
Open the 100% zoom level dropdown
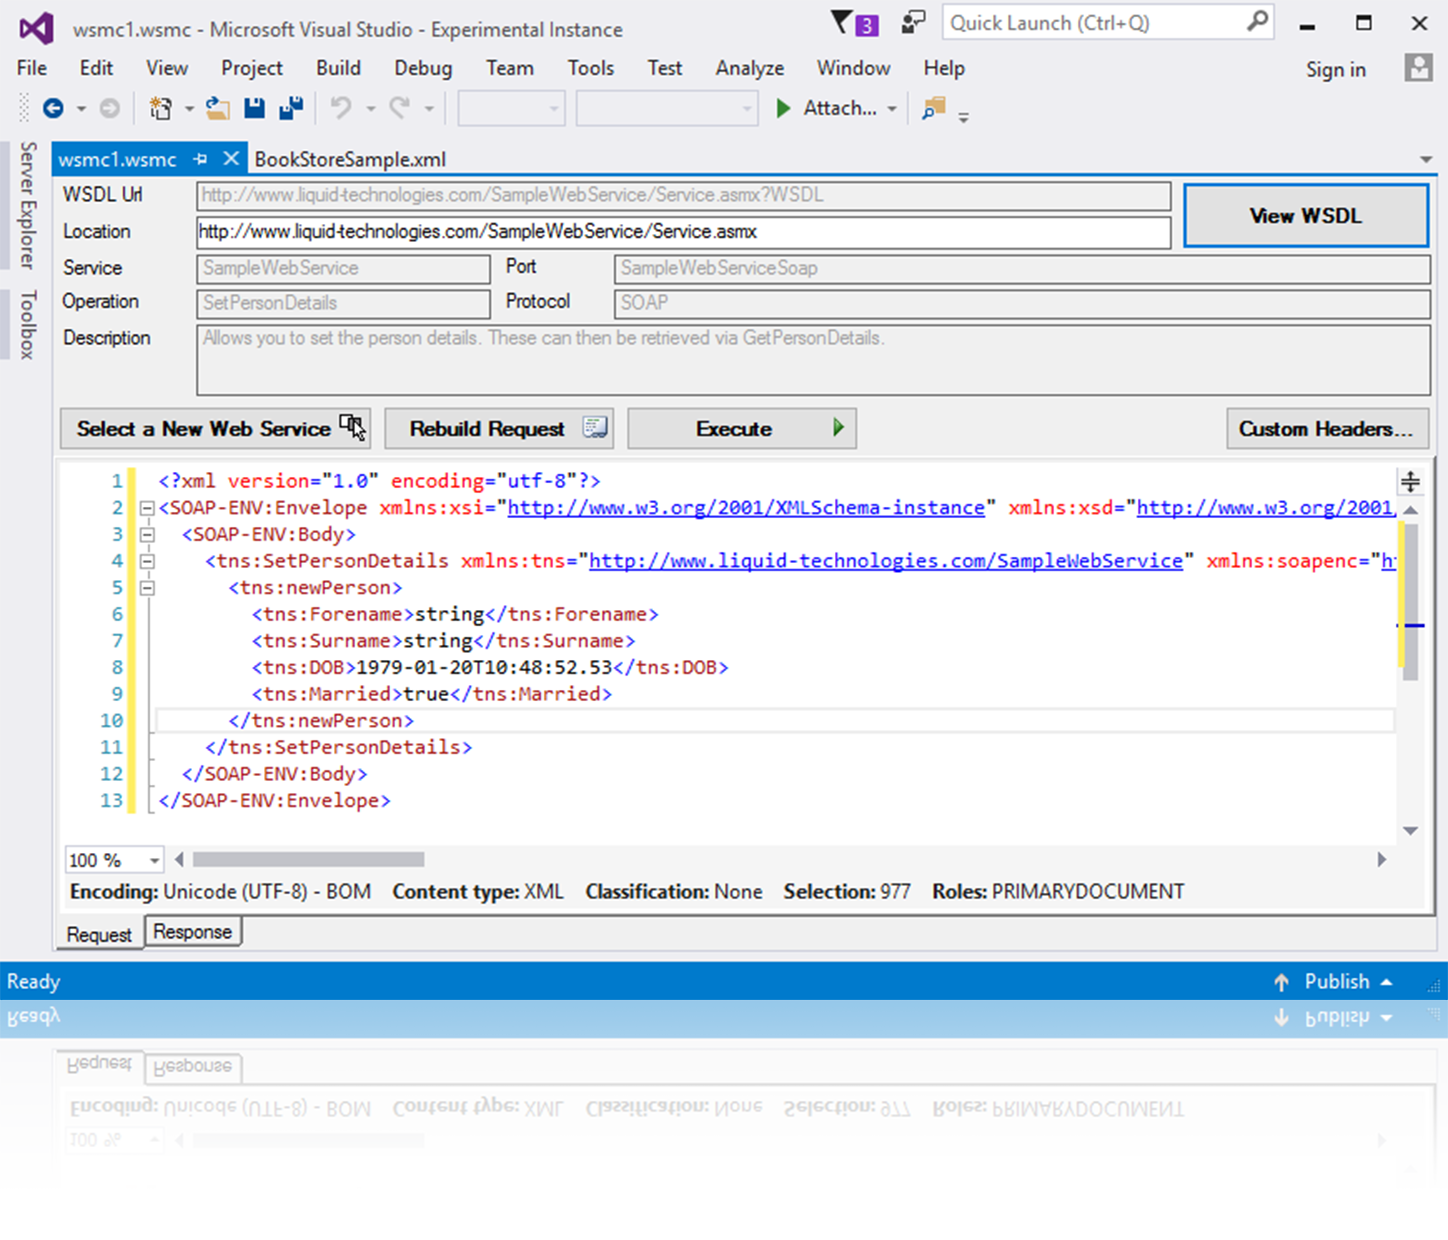(152, 860)
